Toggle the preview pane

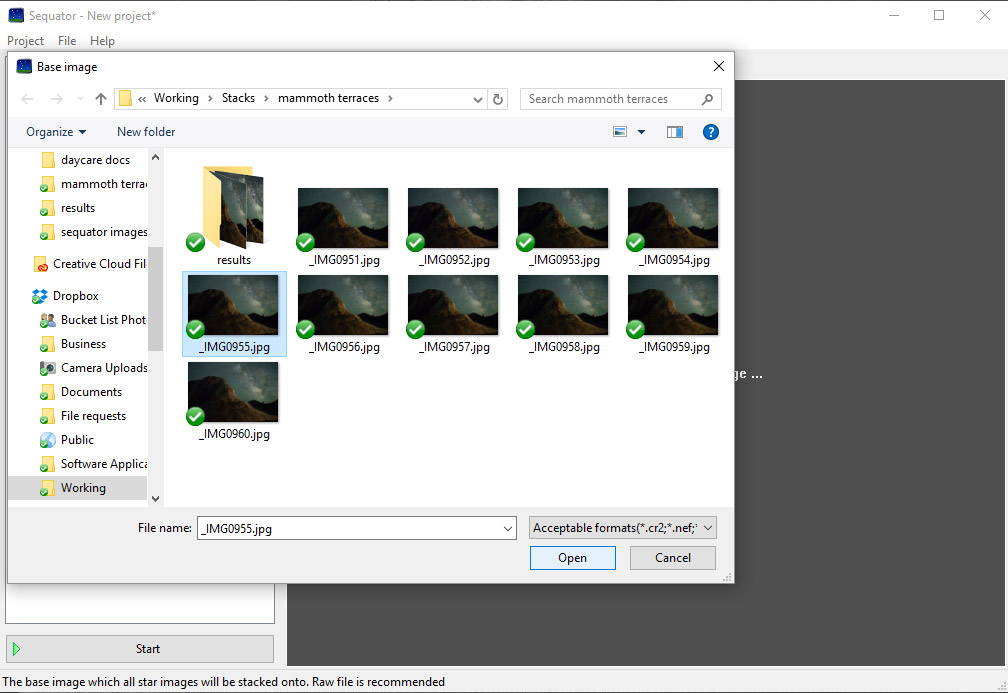pyautogui.click(x=674, y=132)
